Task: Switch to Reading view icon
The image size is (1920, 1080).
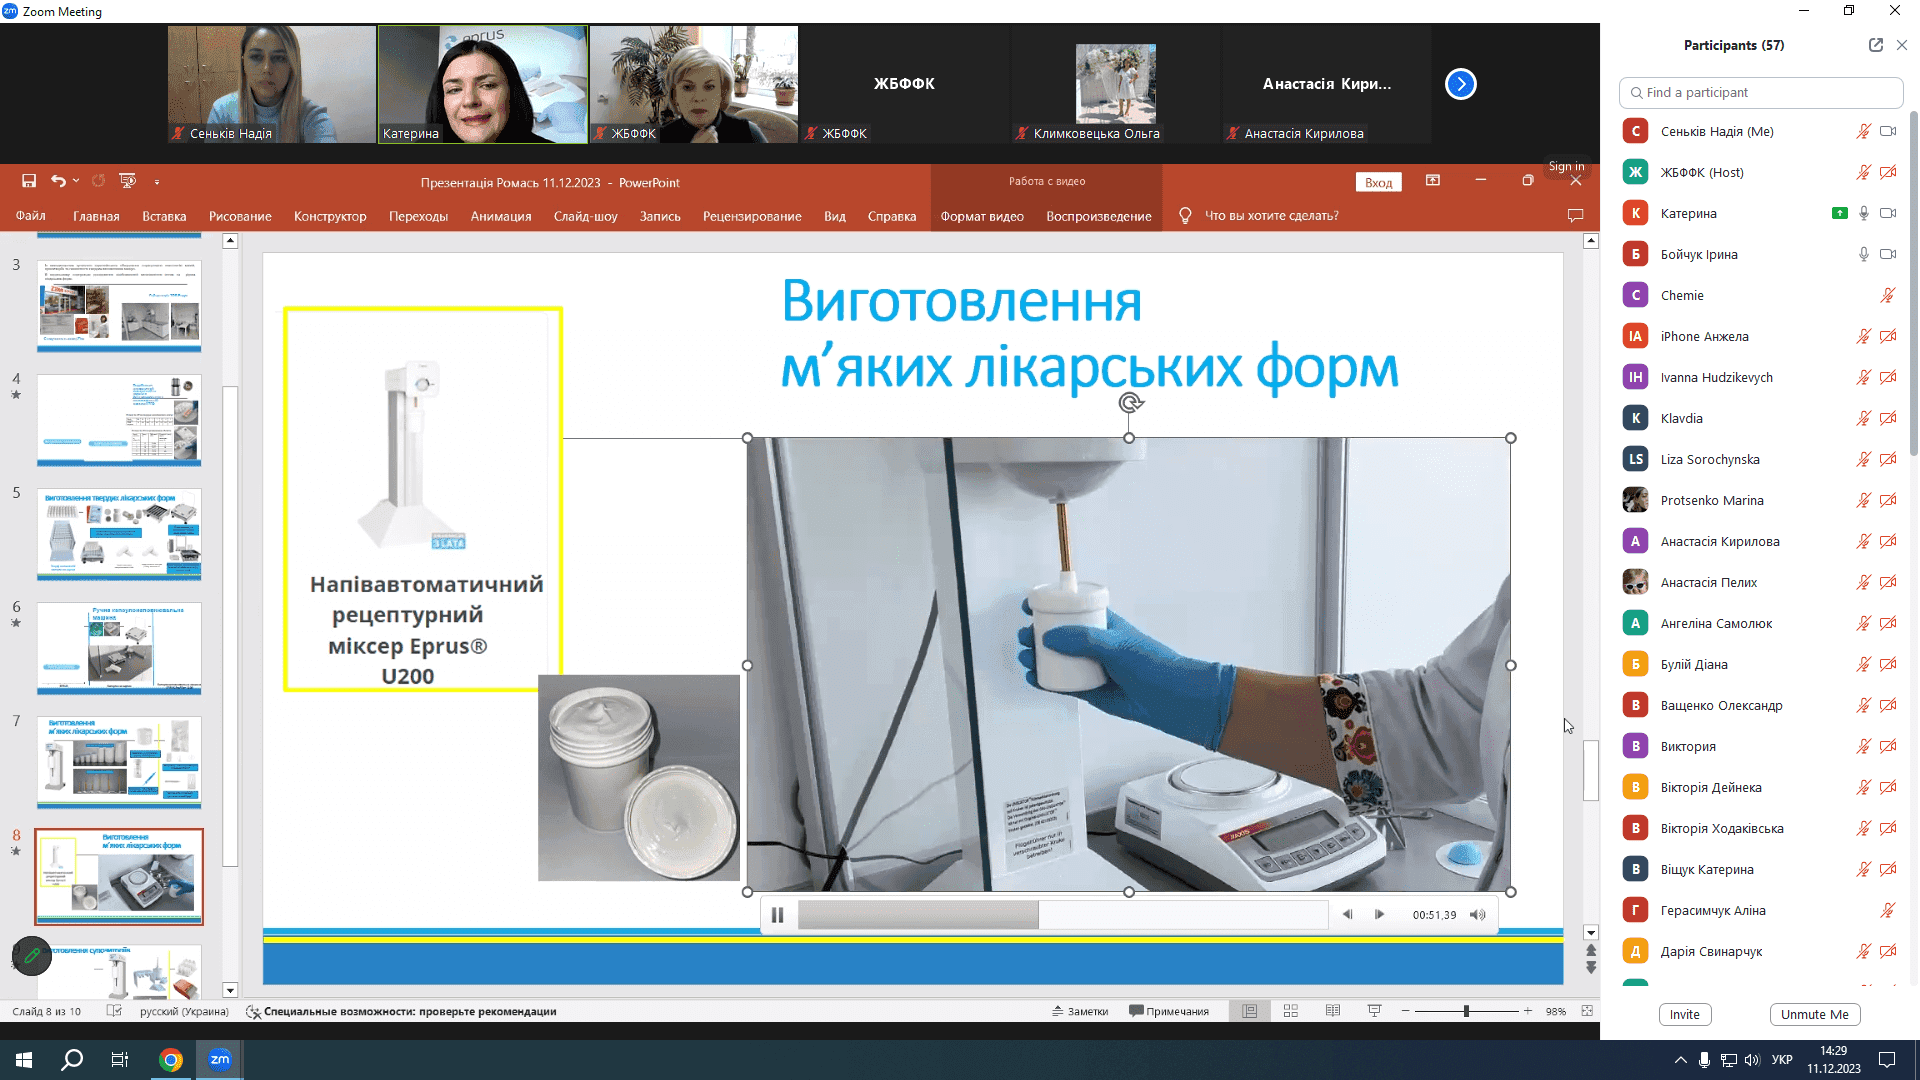Action: (x=1333, y=1012)
